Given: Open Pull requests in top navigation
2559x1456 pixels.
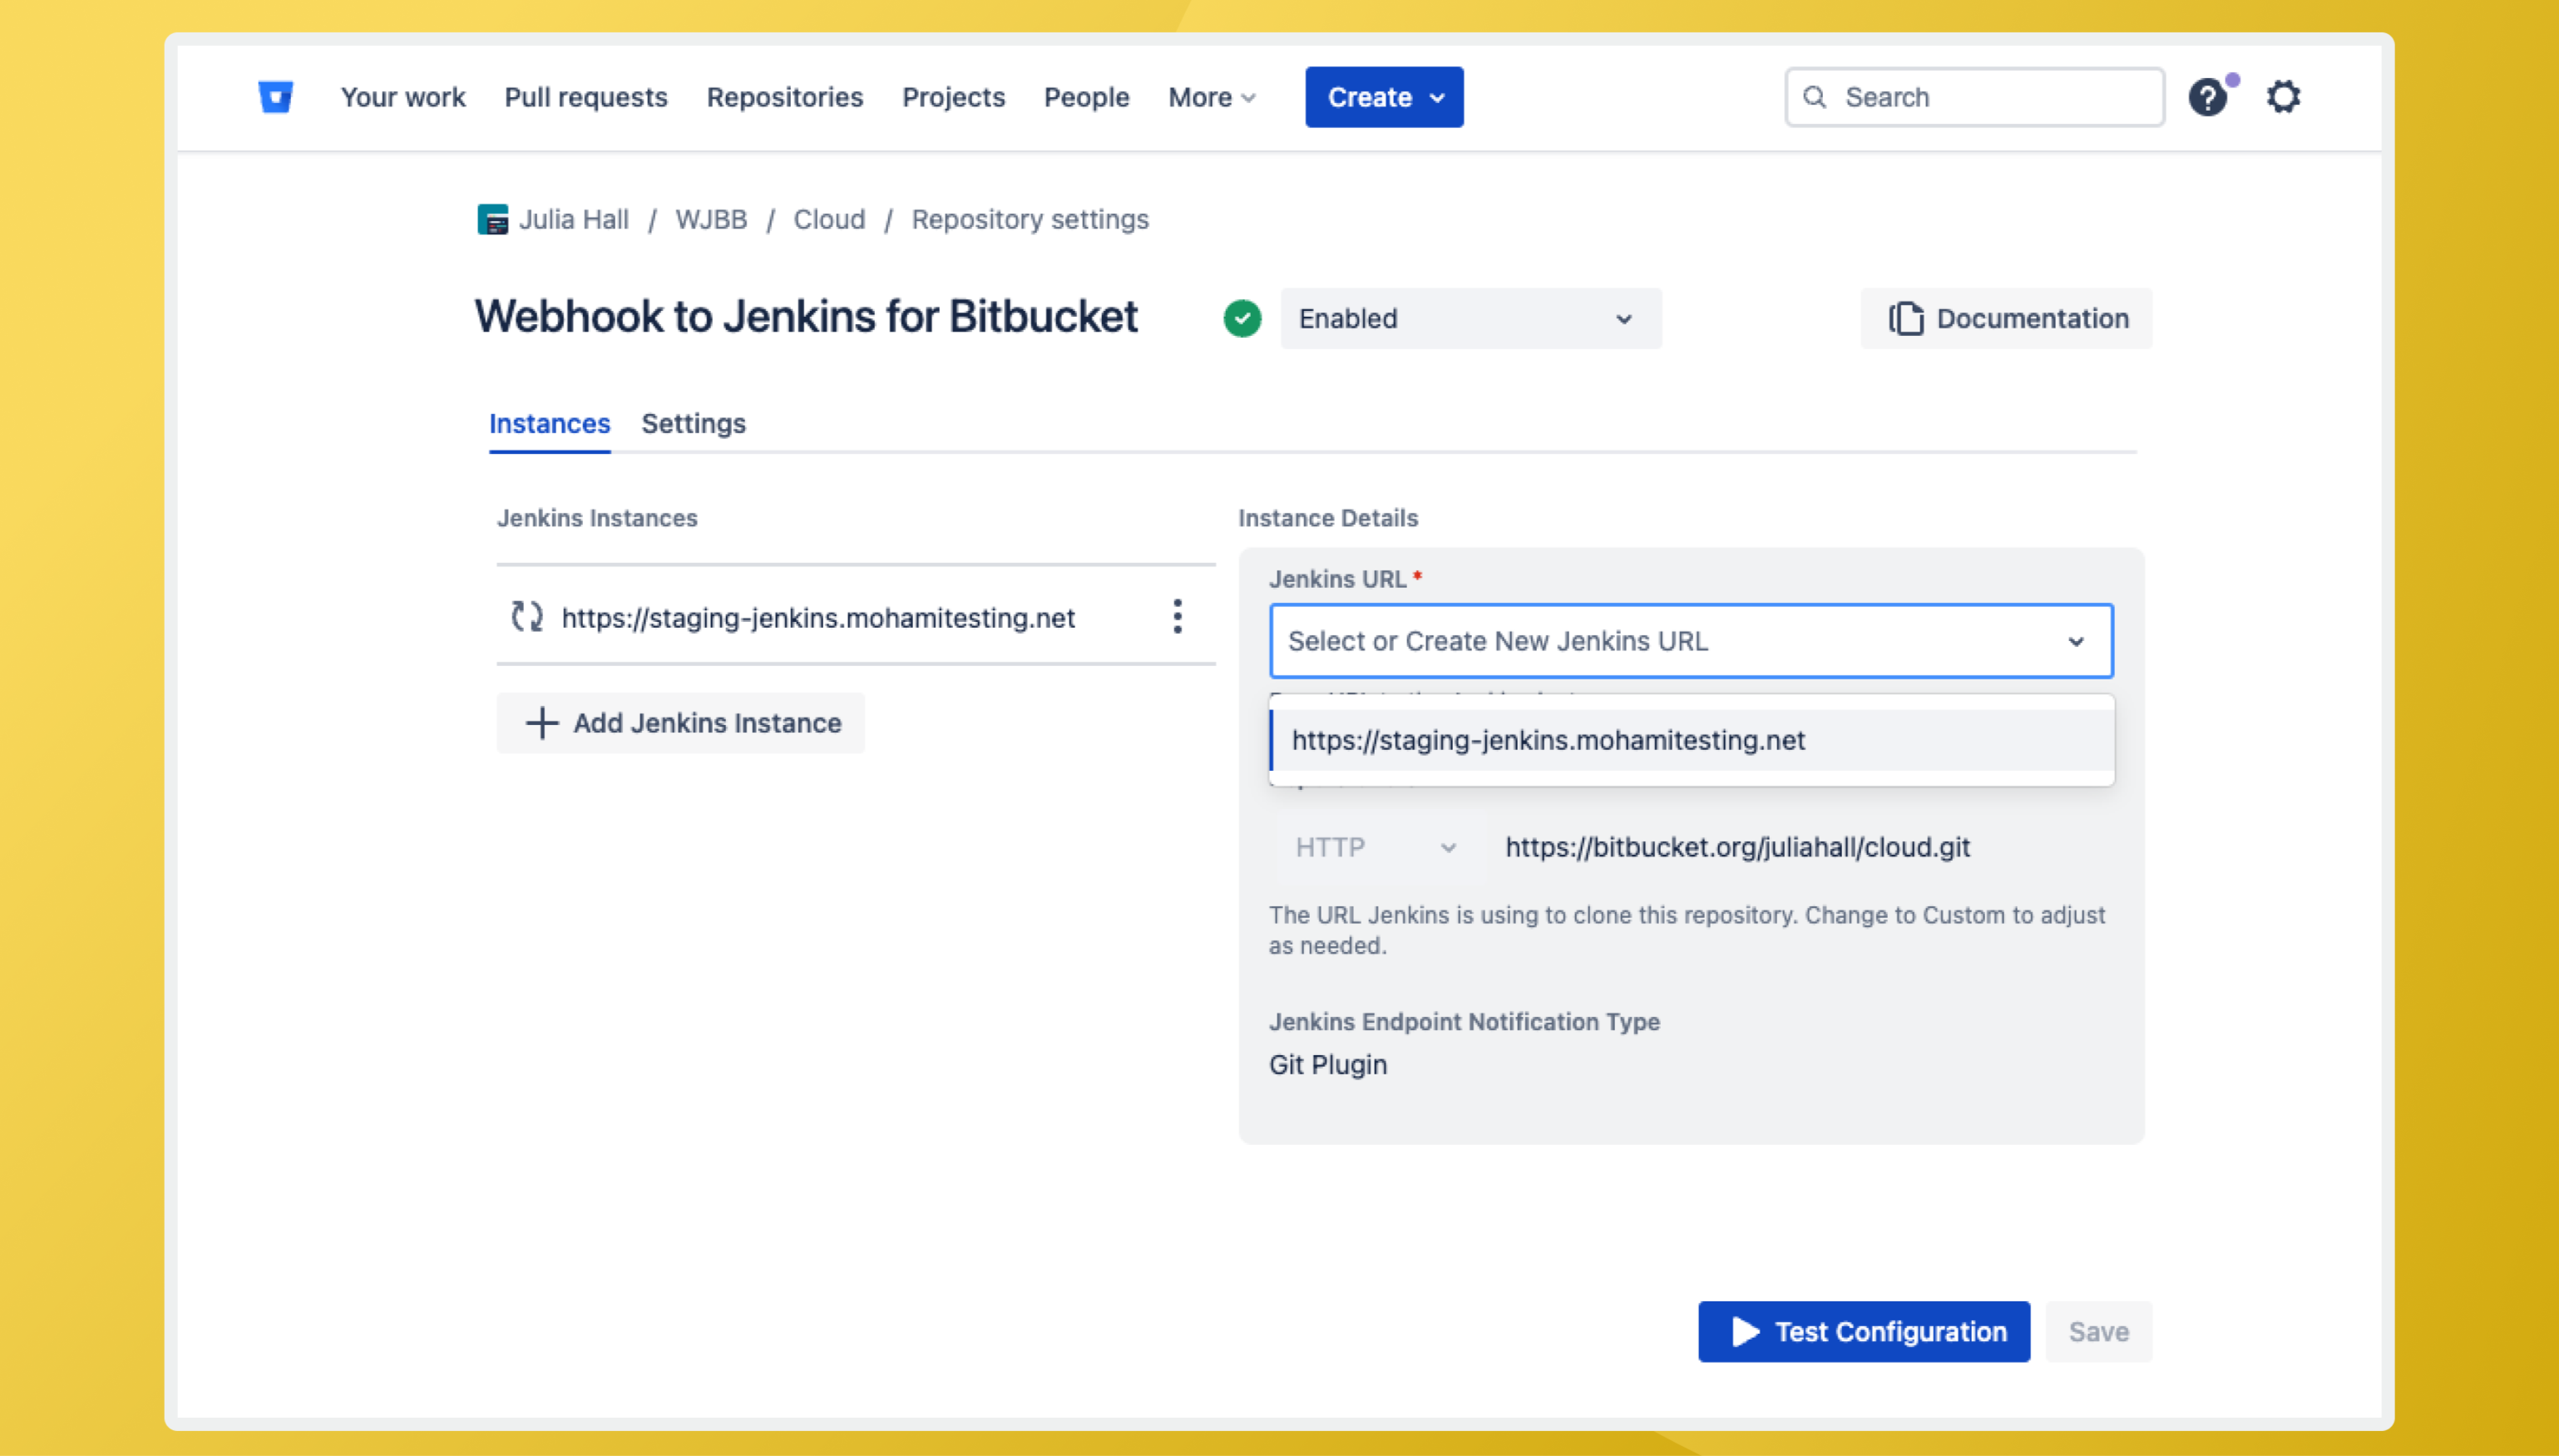Looking at the screenshot, I should [585, 97].
